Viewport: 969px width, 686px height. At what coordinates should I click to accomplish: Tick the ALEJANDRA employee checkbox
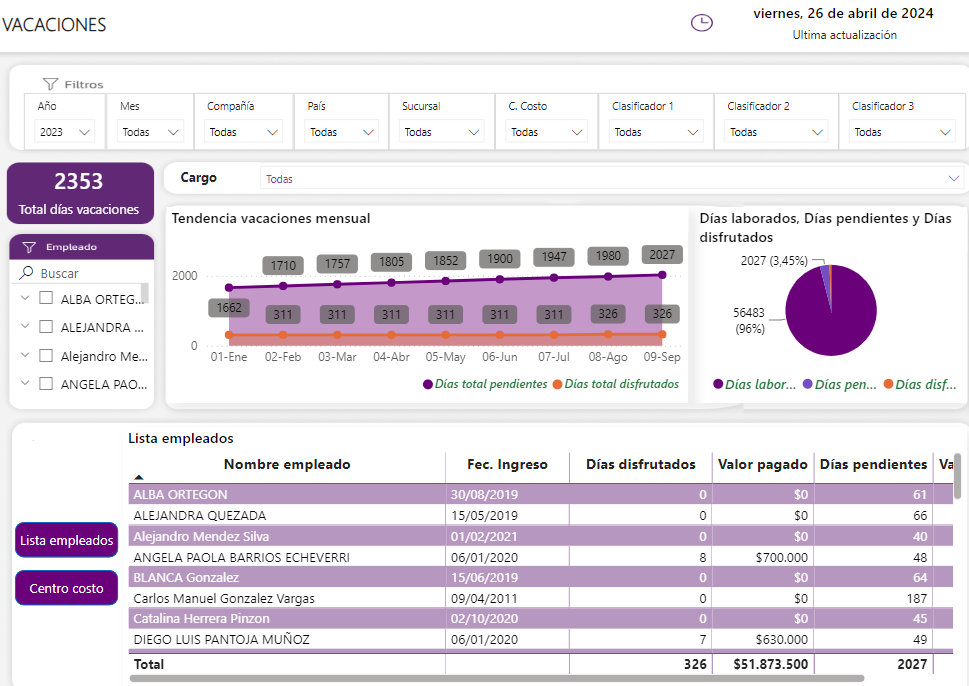(x=46, y=326)
